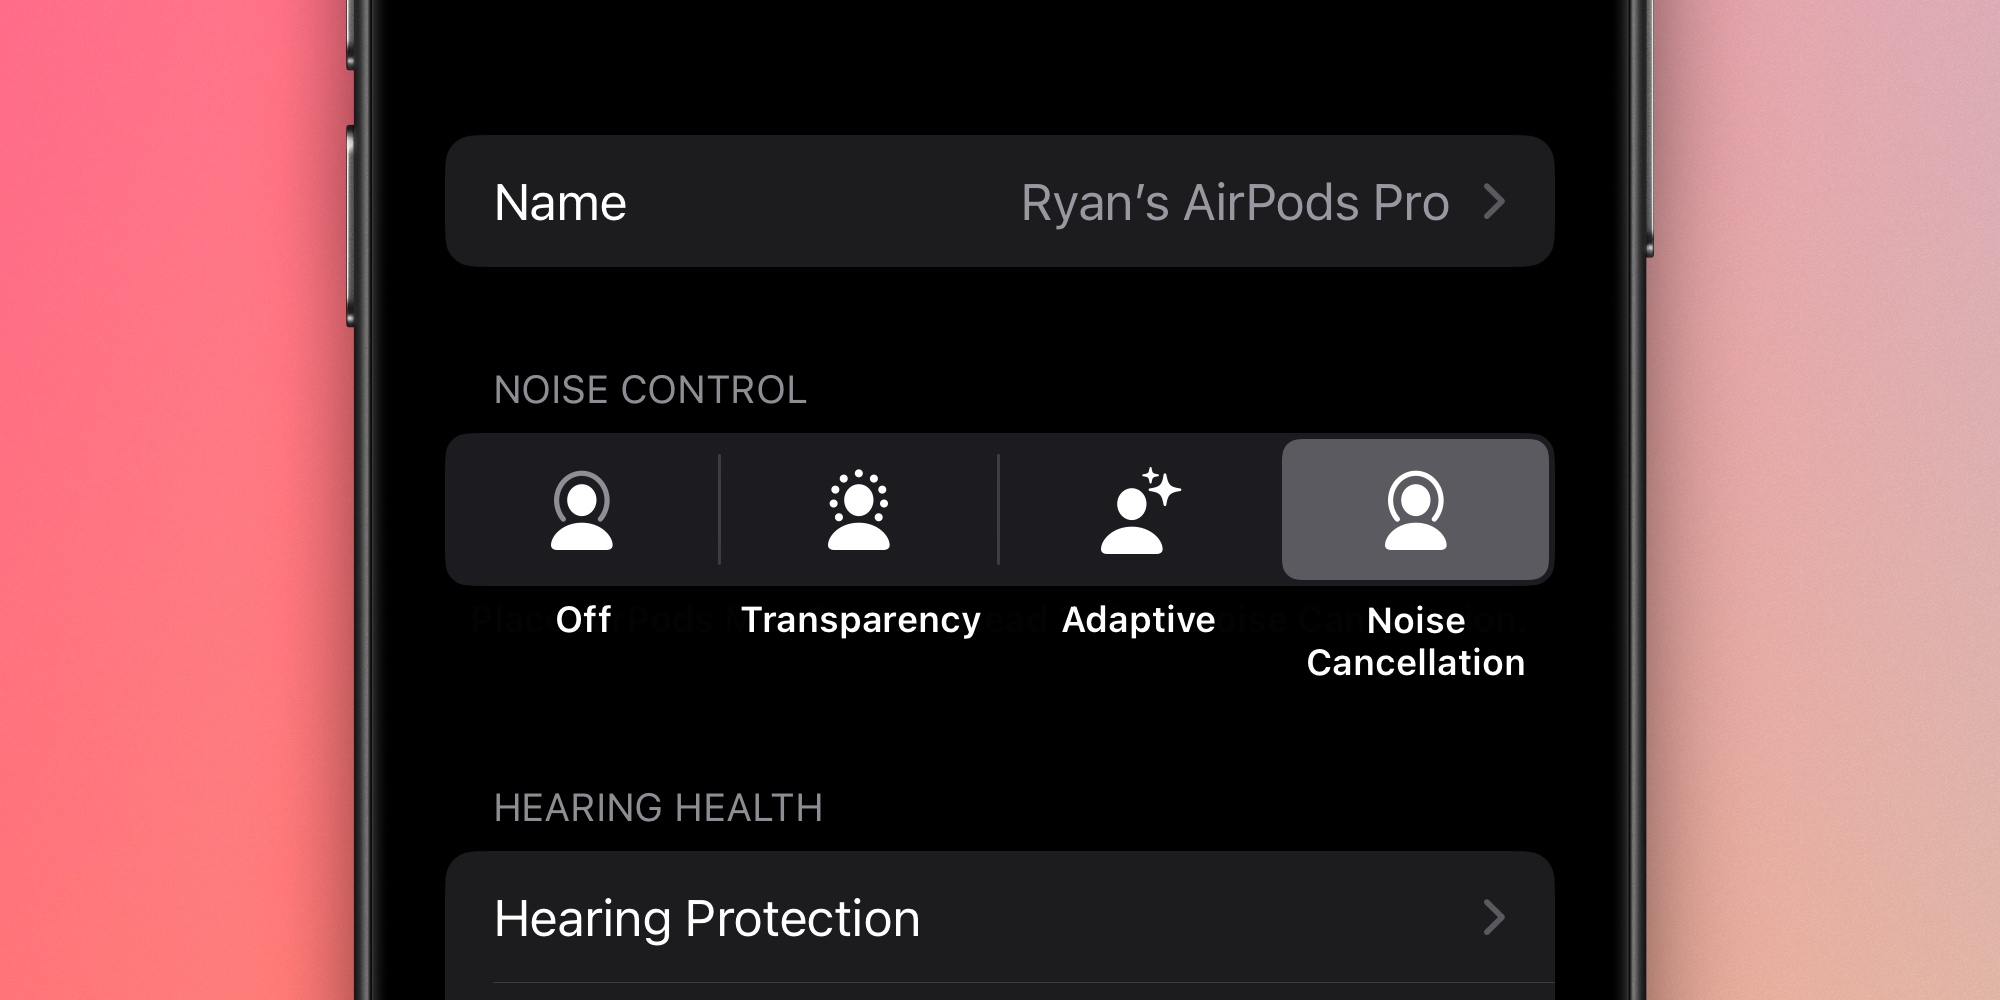Click the pink background left of phone
The height and width of the screenshot is (1000, 2000).
[x=170, y=500]
